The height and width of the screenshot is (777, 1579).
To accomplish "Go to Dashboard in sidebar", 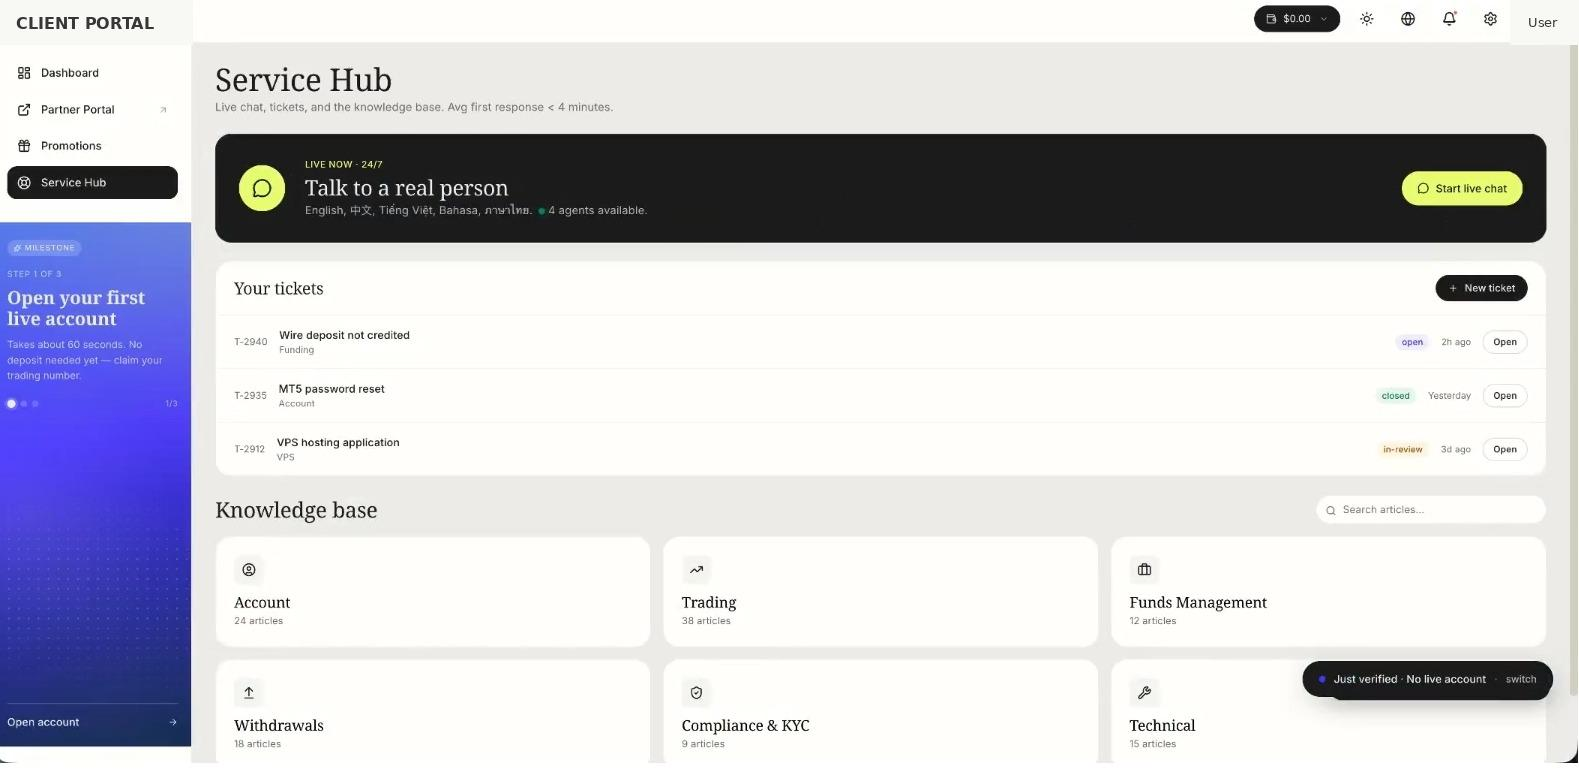I will 92,73.
